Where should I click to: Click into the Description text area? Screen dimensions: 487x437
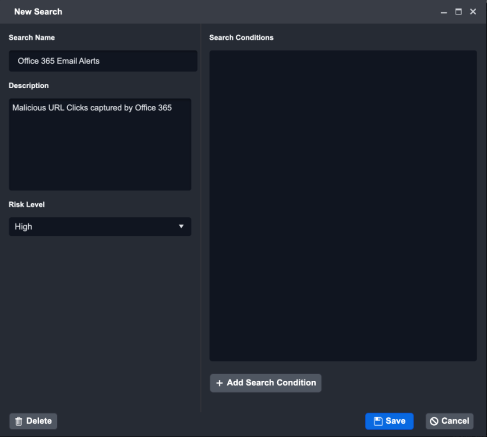pos(100,144)
